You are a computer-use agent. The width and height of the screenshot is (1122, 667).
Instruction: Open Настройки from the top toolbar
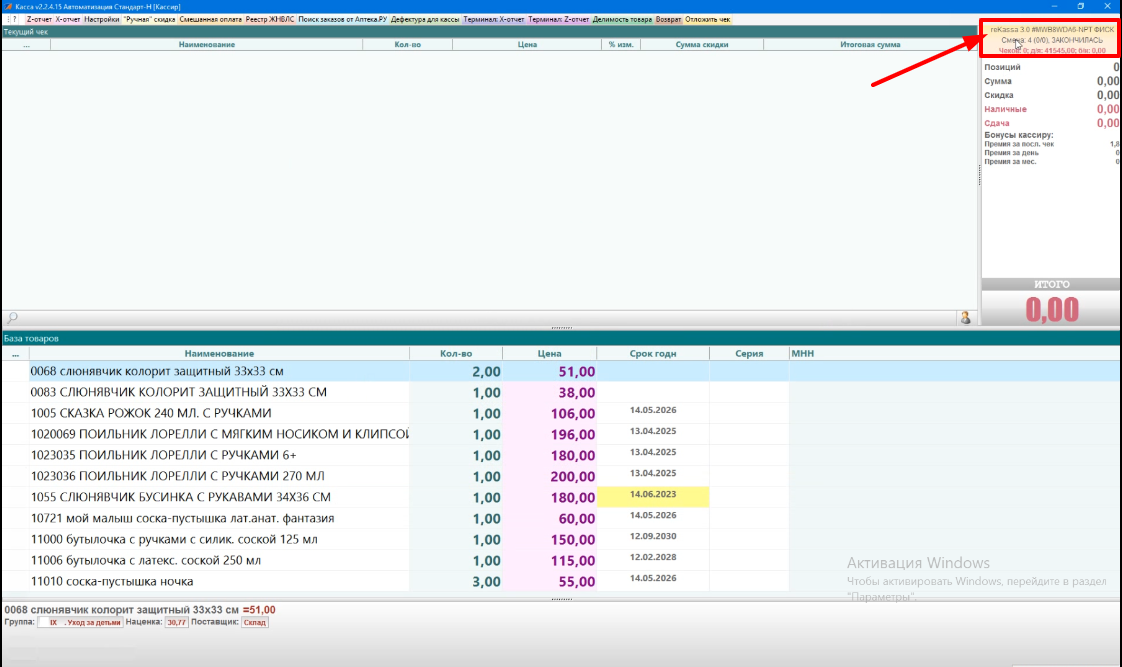[101, 19]
